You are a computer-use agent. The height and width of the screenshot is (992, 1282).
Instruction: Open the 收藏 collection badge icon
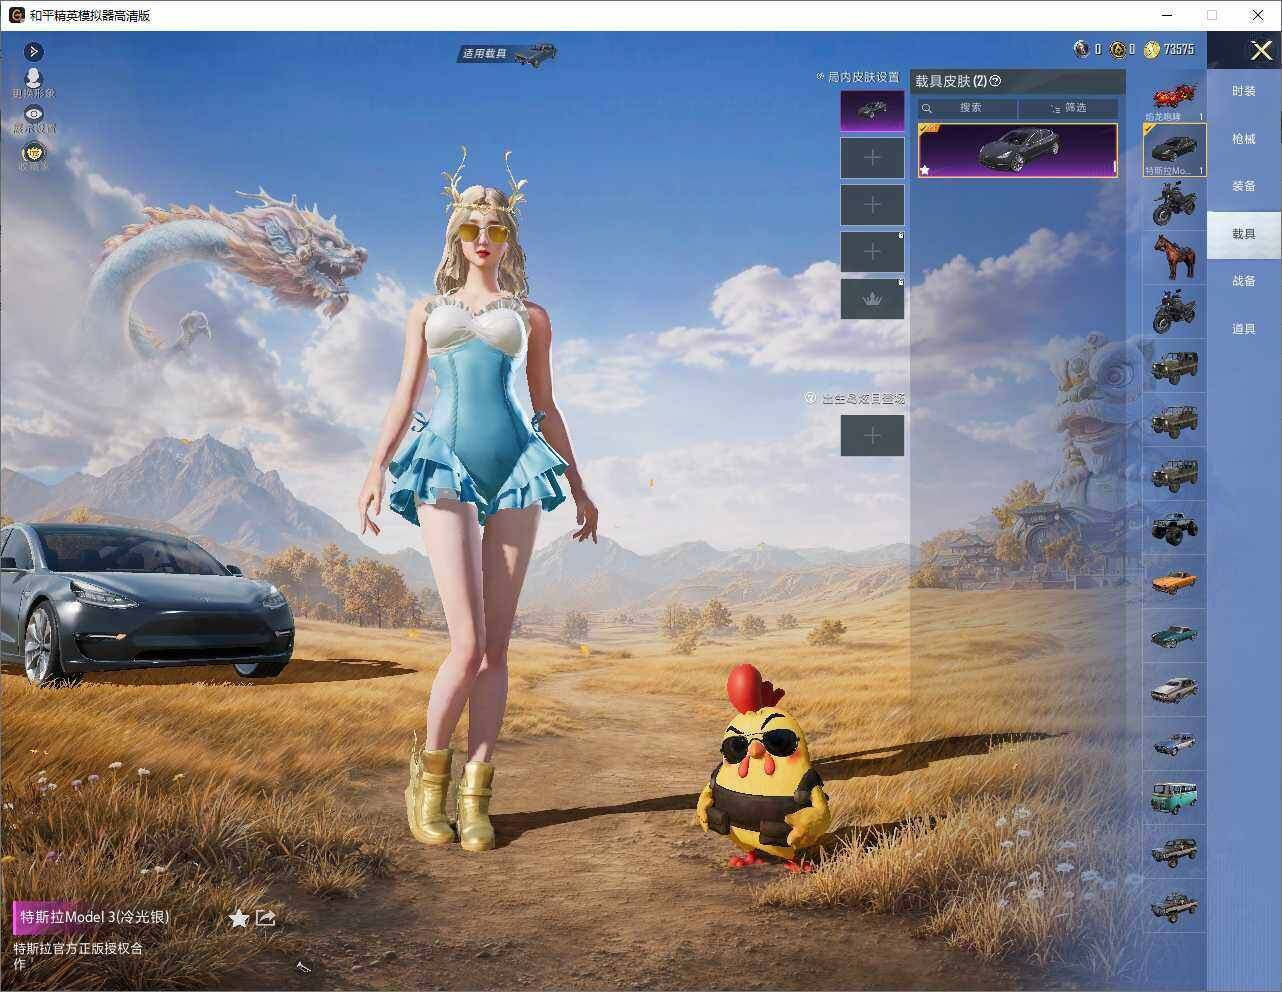tap(34, 155)
